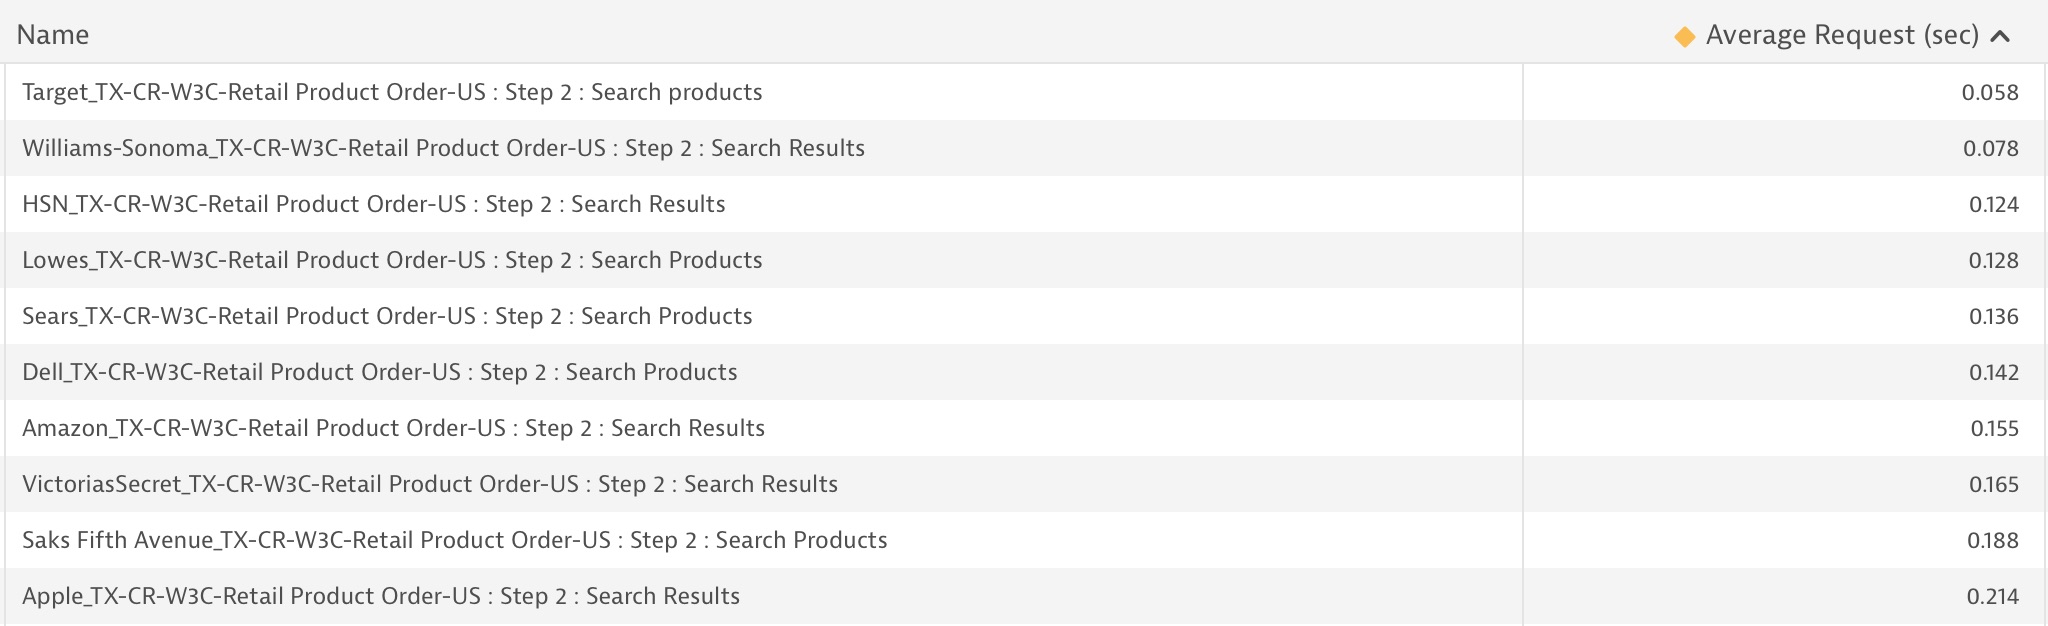Click the 0.142 value for Dell
2048x626 pixels.
point(1994,372)
